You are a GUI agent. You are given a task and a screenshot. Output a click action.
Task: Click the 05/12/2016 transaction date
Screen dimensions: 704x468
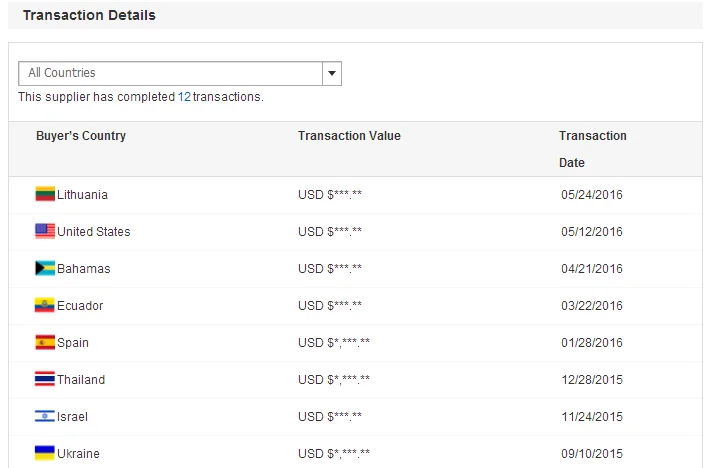point(592,232)
